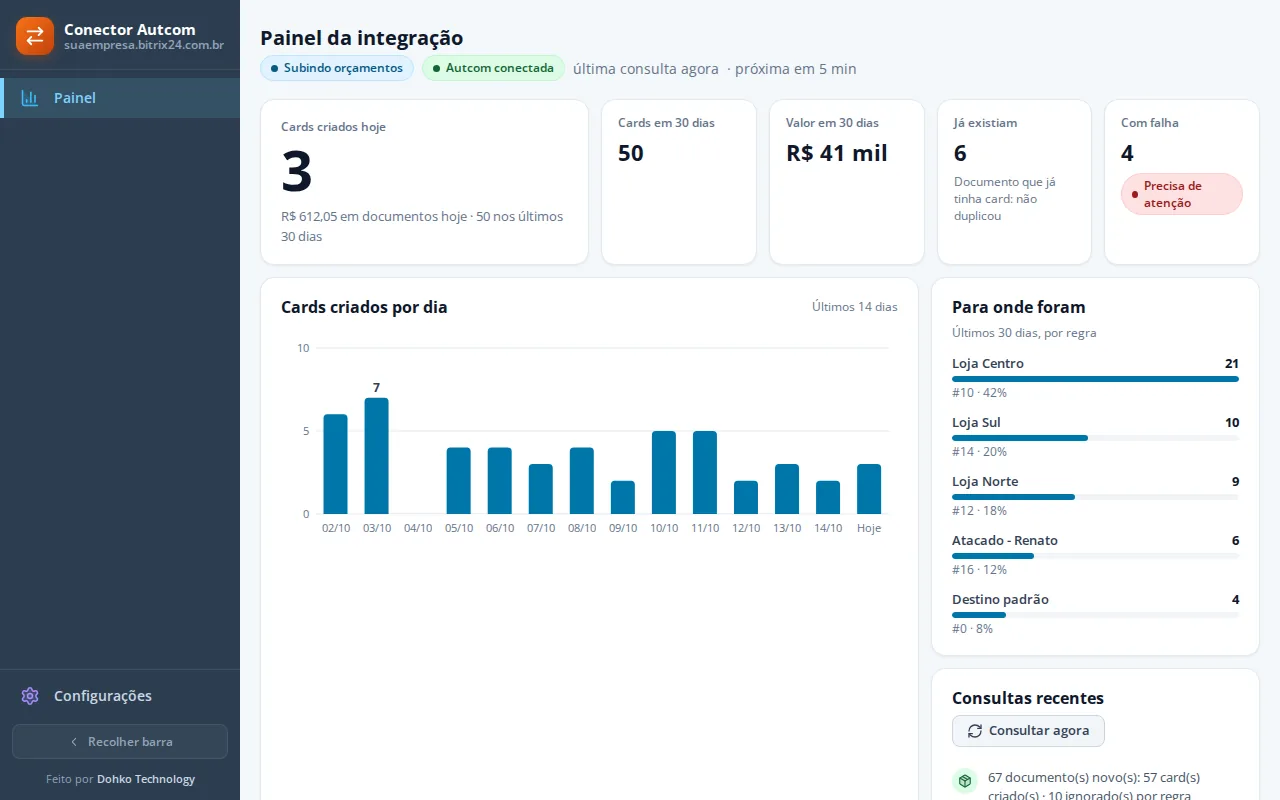The image size is (1280, 800).
Task: Click the próxima em 5 min text
Action: [796, 69]
